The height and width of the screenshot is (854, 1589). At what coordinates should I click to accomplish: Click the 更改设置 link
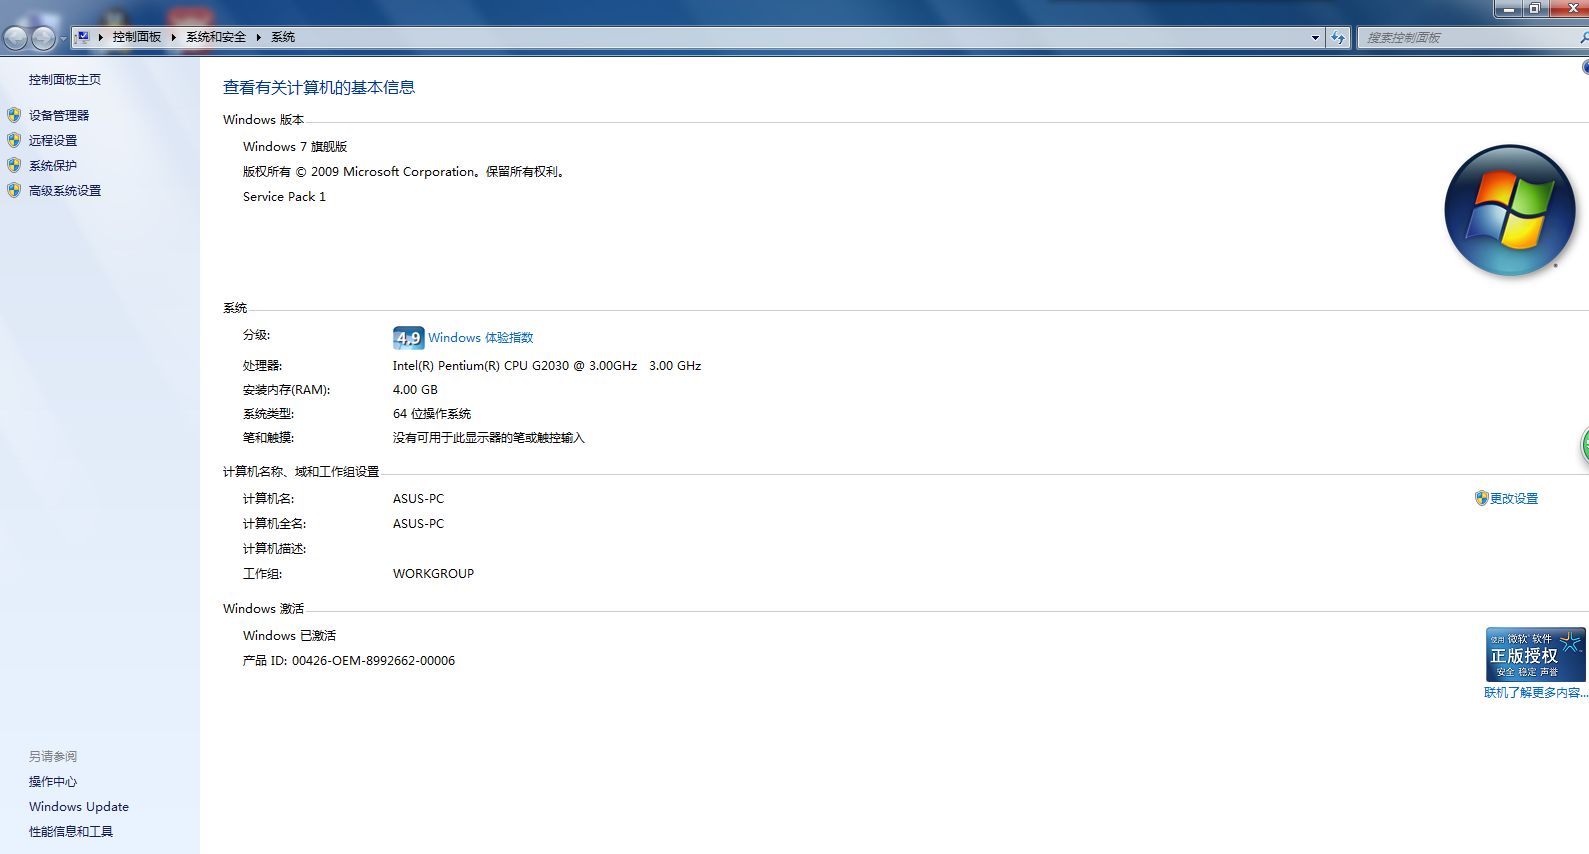pyautogui.click(x=1514, y=498)
